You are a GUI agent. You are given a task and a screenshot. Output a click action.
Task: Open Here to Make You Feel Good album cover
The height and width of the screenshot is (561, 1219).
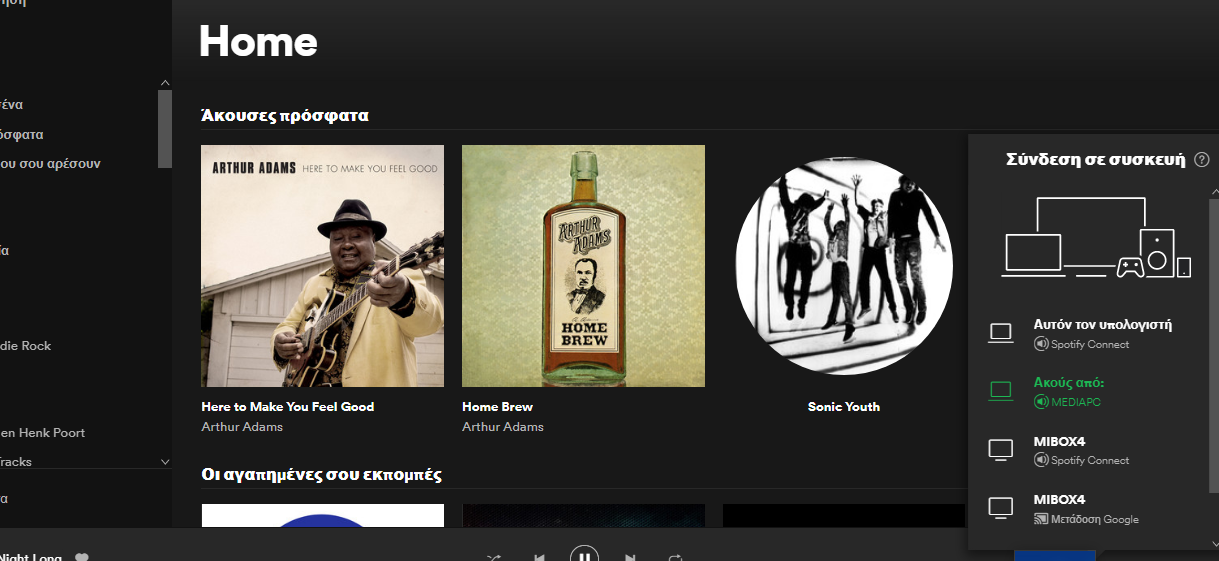(323, 266)
